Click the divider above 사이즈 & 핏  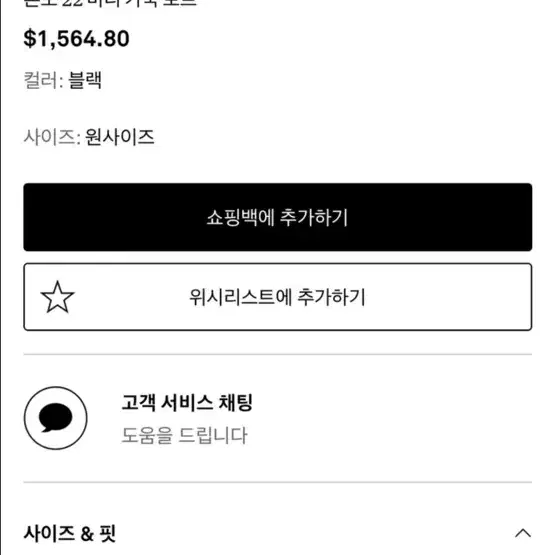coord(278,482)
